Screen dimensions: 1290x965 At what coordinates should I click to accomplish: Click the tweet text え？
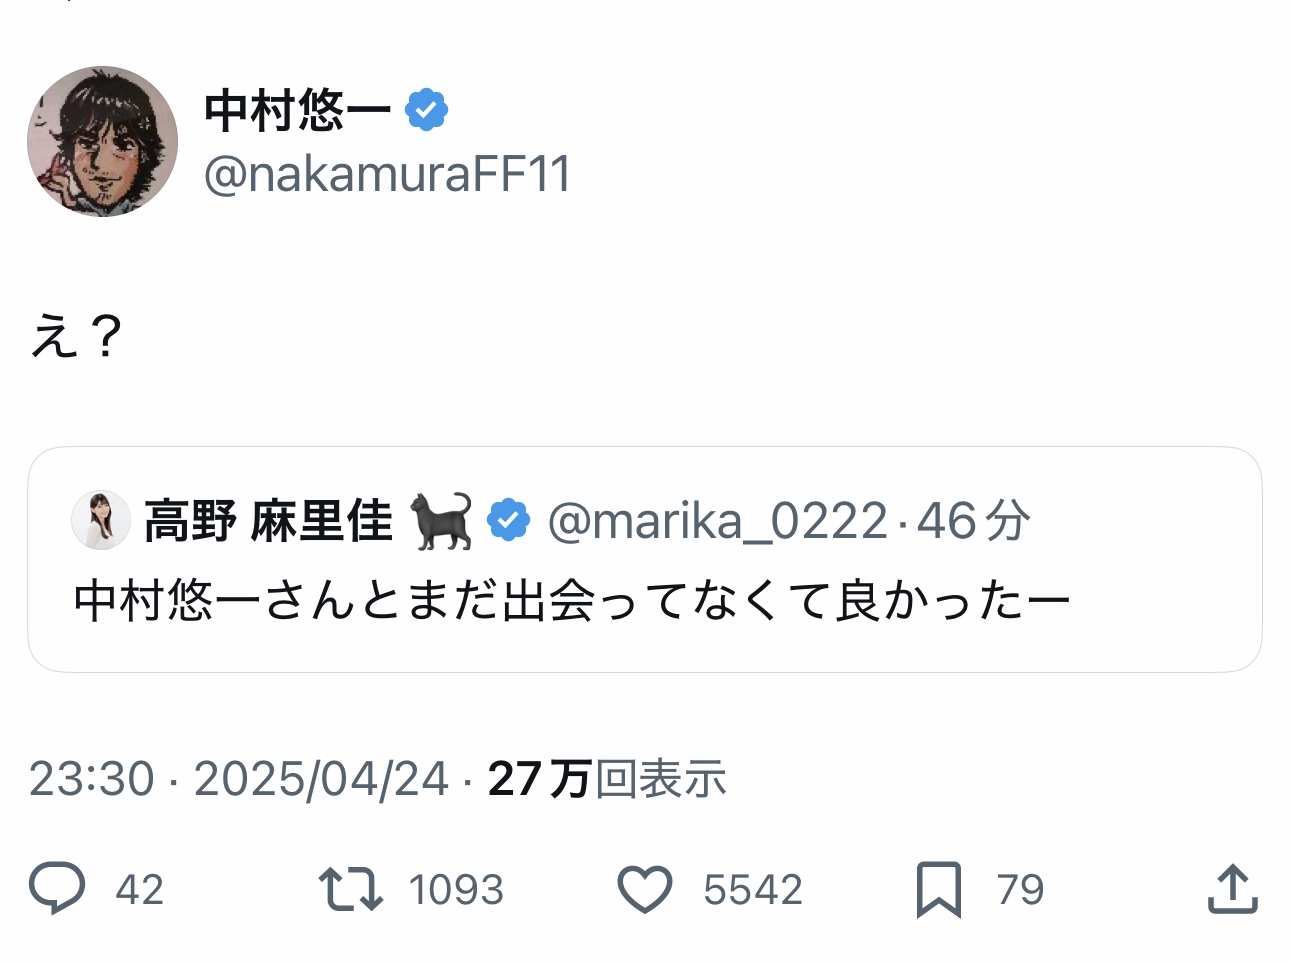(77, 335)
